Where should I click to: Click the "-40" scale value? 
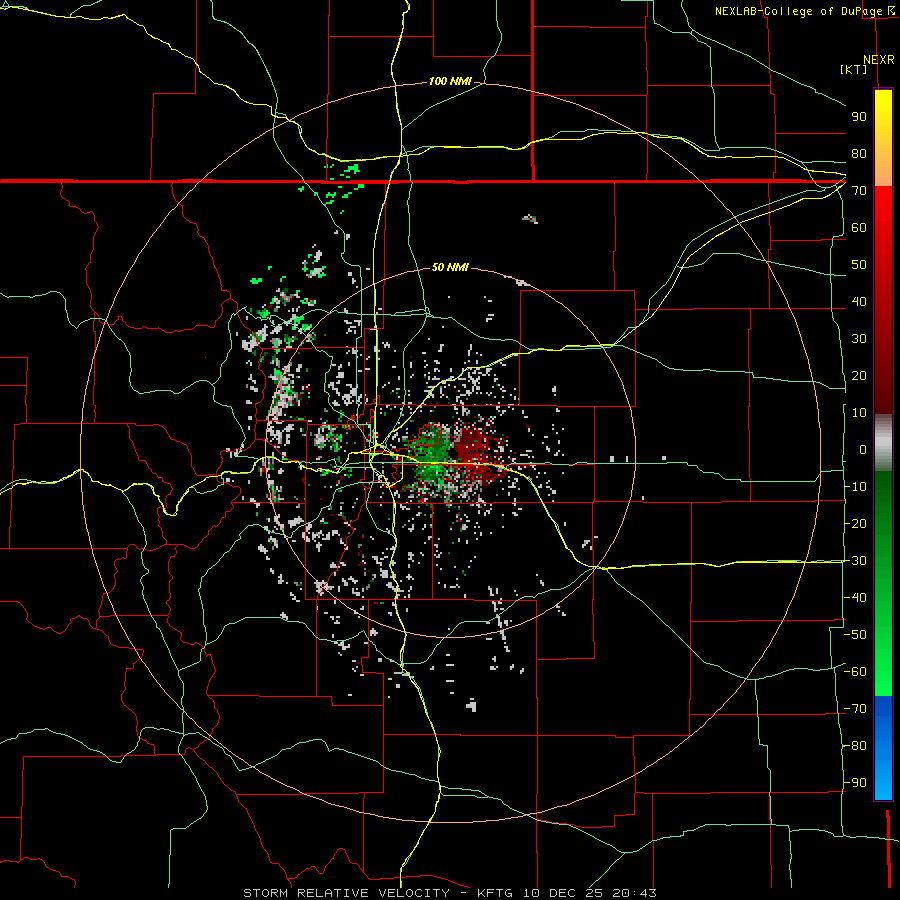pyautogui.click(x=855, y=598)
